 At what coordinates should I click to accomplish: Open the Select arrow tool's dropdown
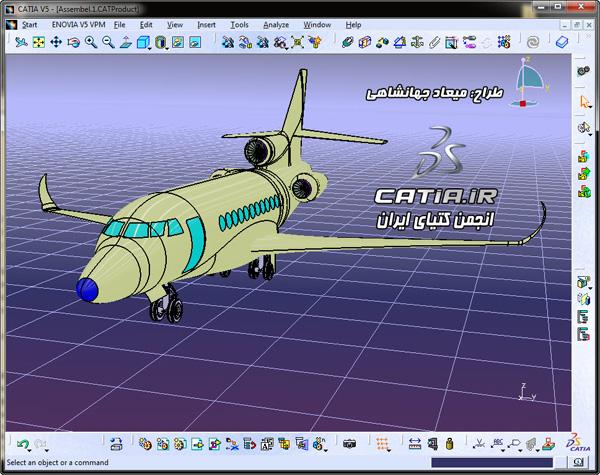(x=590, y=108)
